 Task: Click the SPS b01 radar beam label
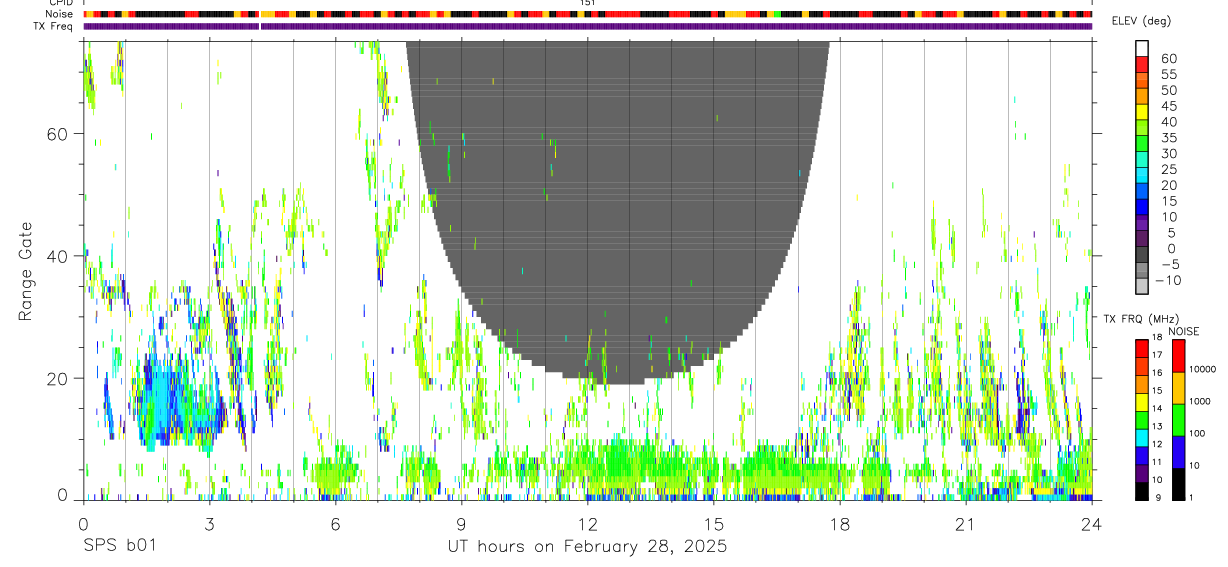[x=118, y=547]
